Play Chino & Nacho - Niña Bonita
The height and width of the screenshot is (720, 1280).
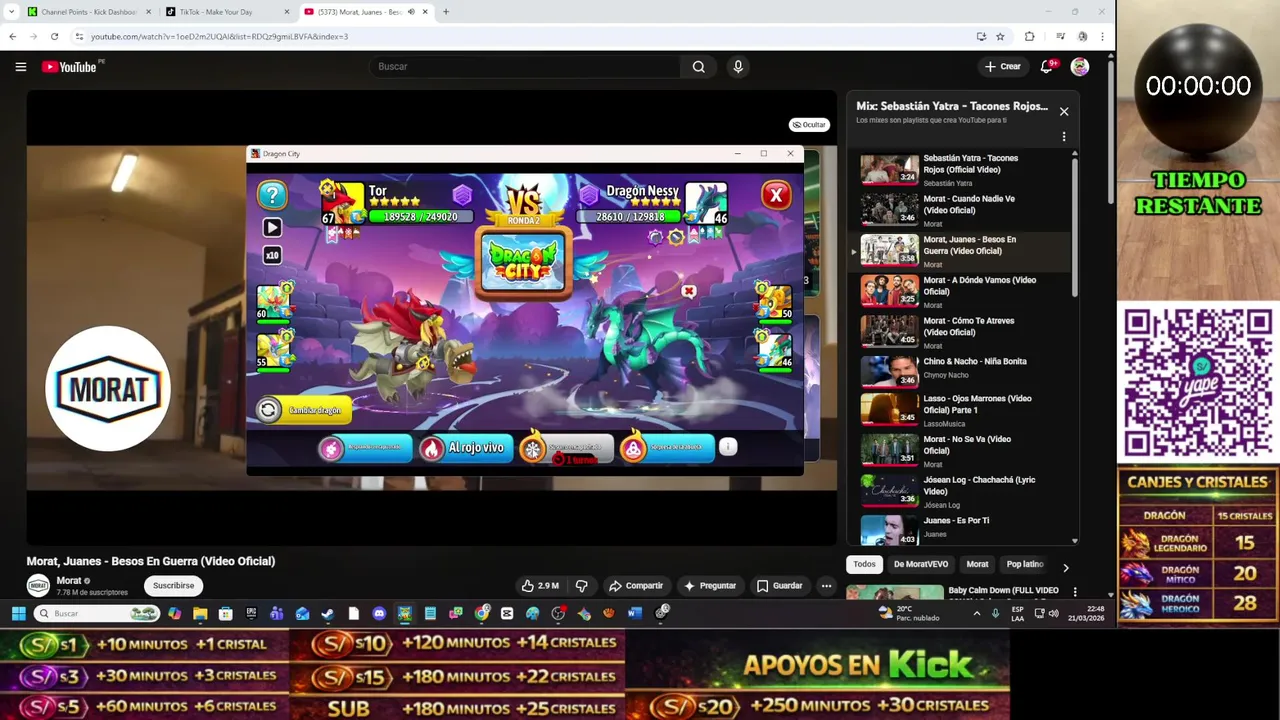tap(960, 370)
